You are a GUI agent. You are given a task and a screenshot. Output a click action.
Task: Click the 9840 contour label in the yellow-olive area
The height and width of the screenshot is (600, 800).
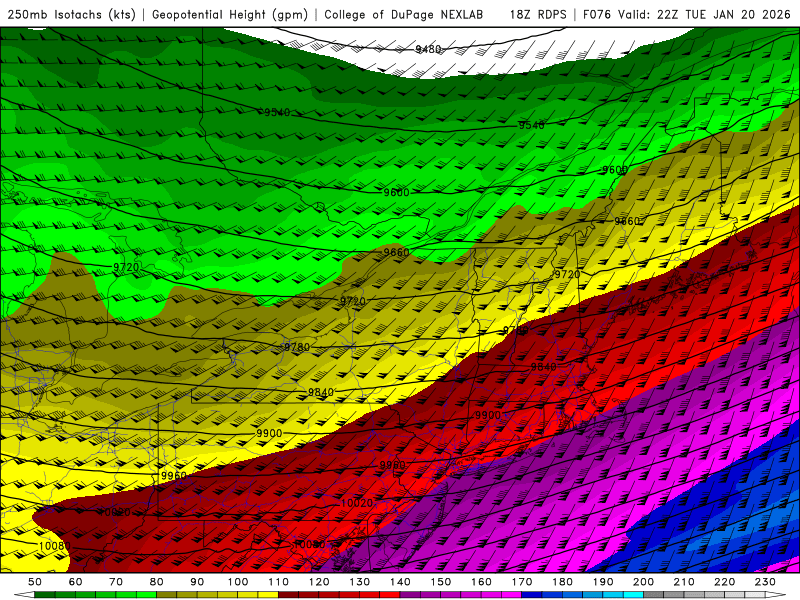[x=321, y=392]
